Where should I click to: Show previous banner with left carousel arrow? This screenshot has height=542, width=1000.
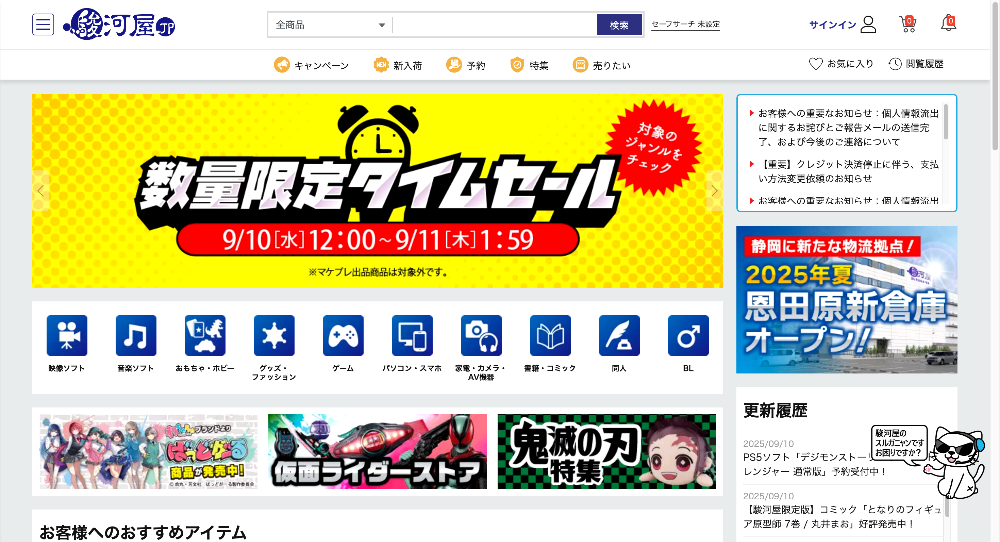tap(41, 190)
